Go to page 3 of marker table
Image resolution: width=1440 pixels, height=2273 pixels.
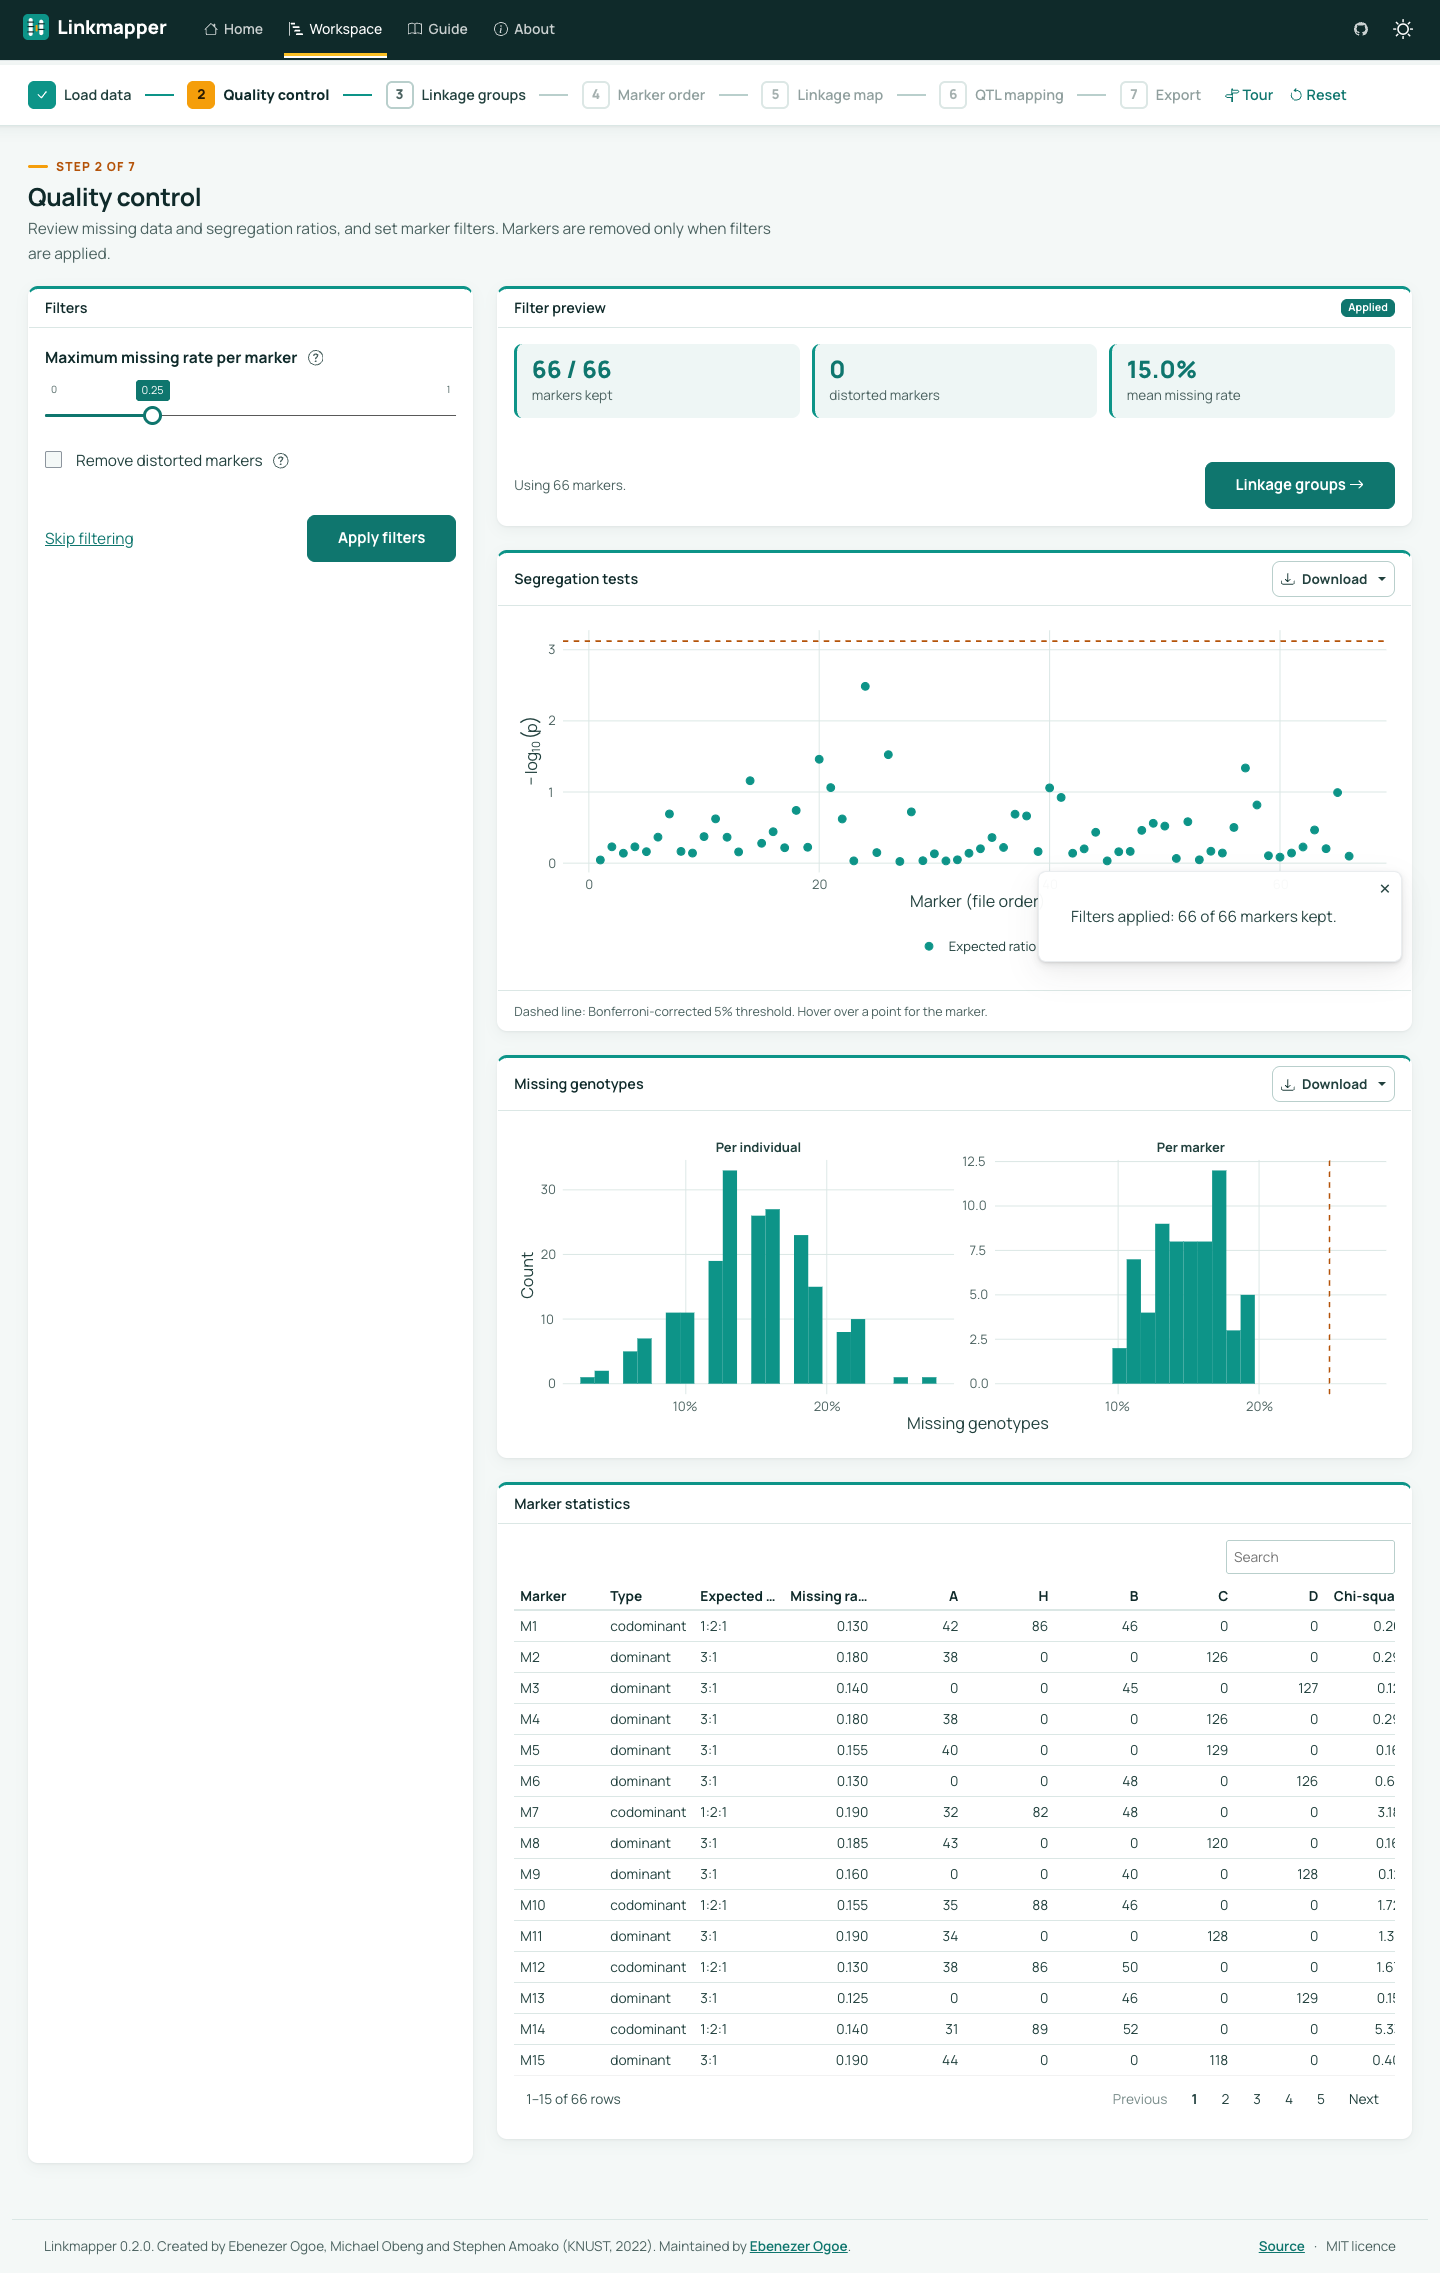(x=1257, y=2099)
